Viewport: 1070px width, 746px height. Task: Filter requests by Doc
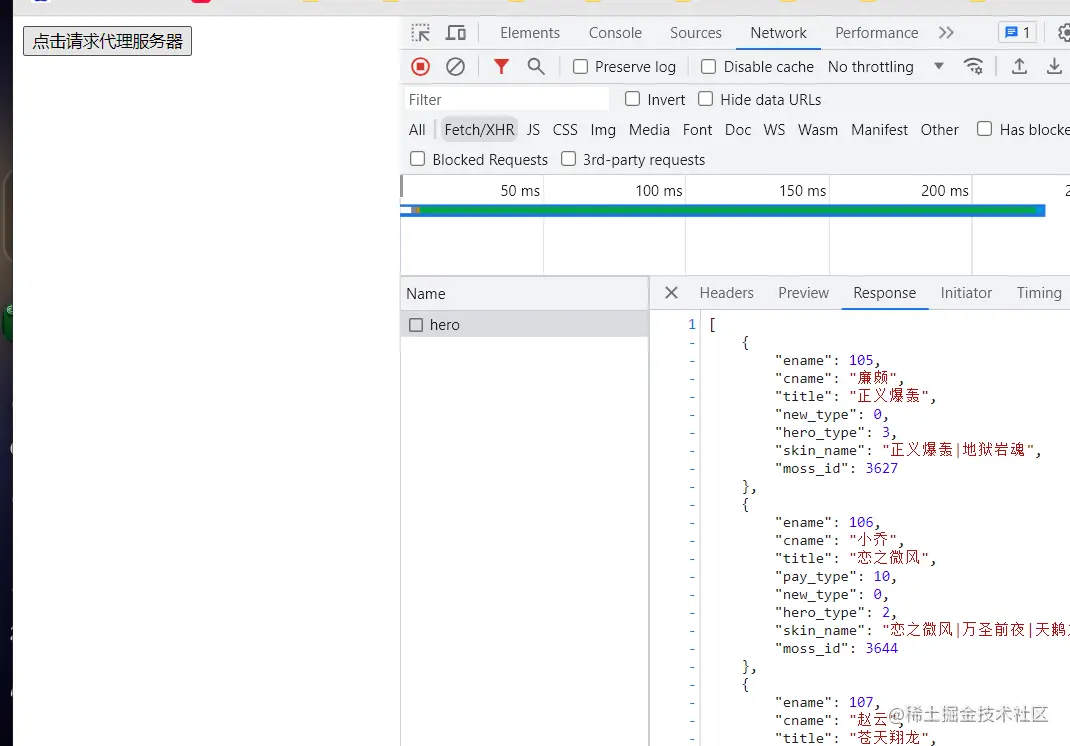pyautogui.click(x=738, y=130)
